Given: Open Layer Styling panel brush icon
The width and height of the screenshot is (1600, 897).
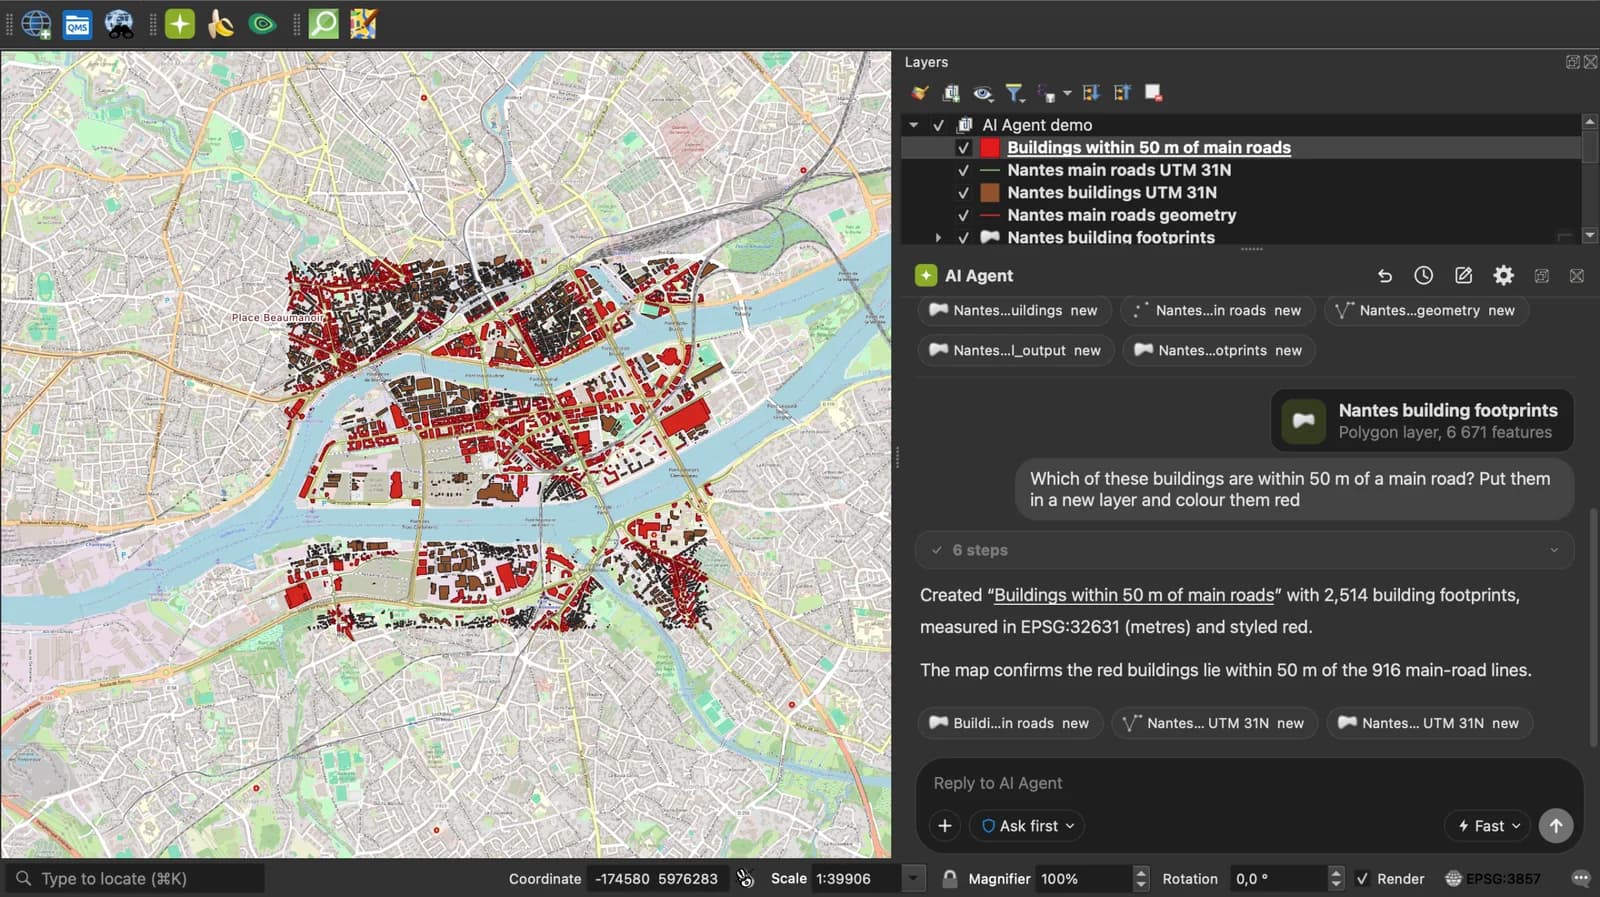Looking at the screenshot, I should point(920,93).
